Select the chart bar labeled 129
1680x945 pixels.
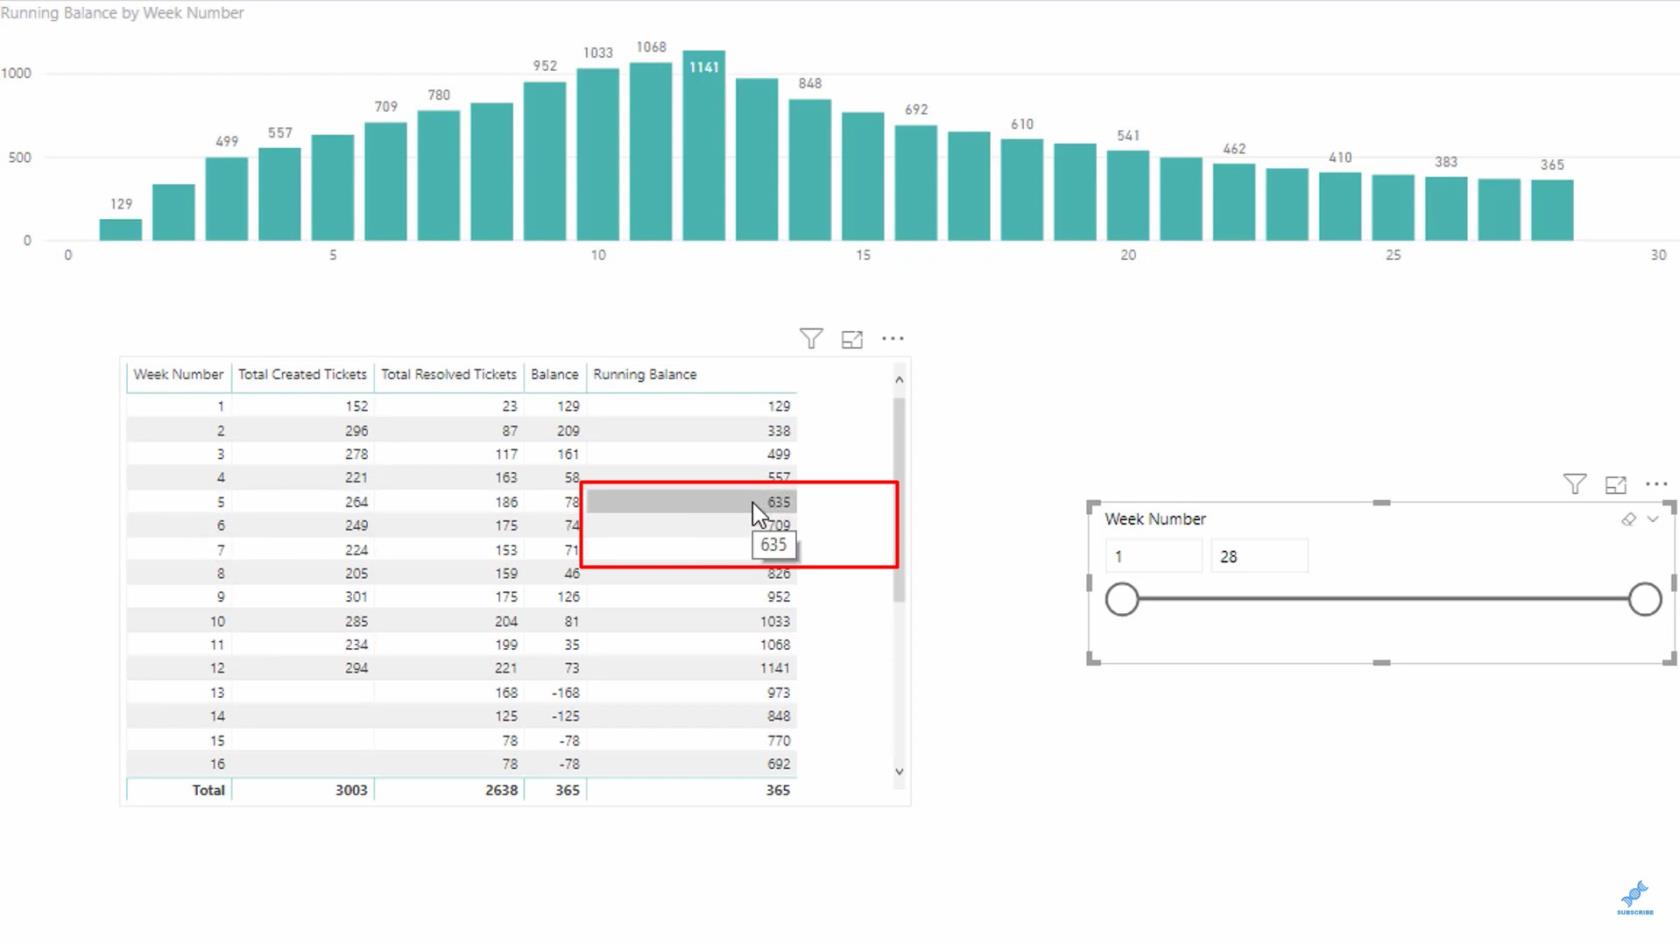click(x=121, y=229)
